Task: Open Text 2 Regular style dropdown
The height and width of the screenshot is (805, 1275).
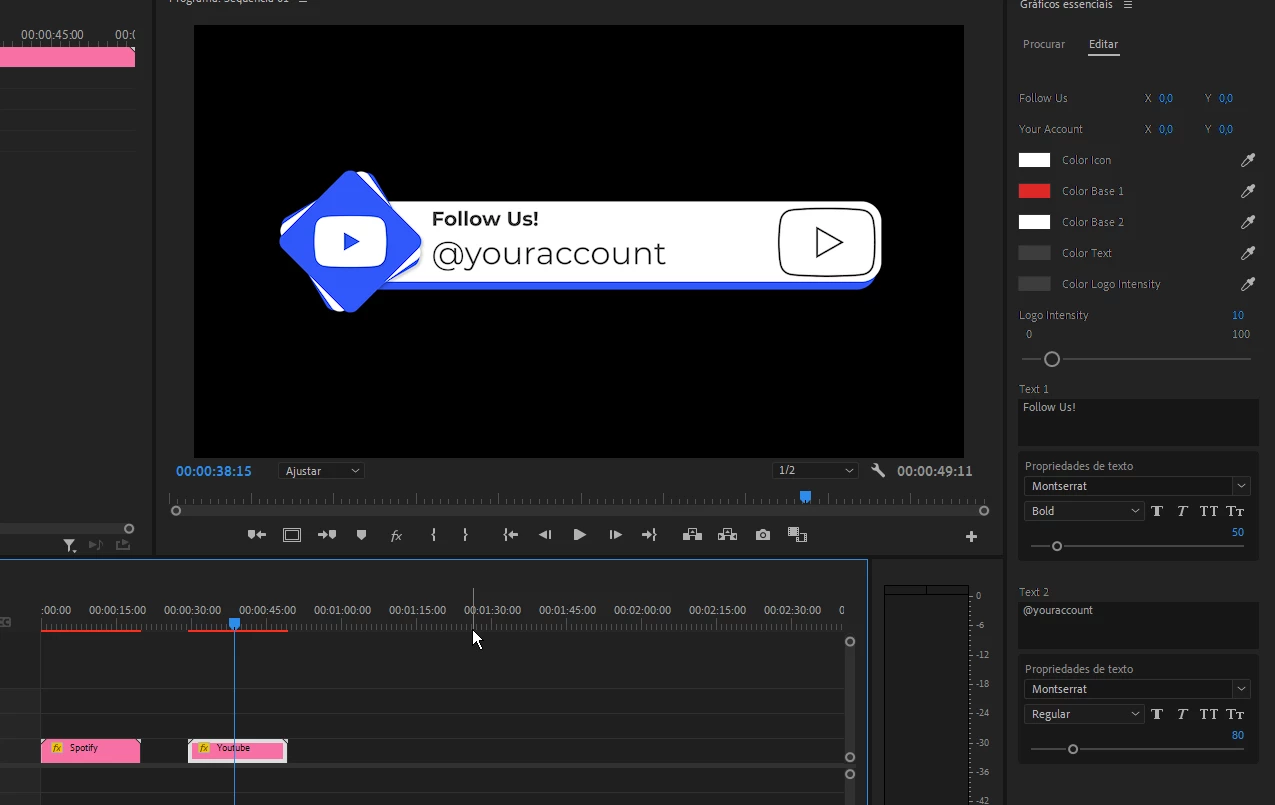Action: pos(1084,714)
